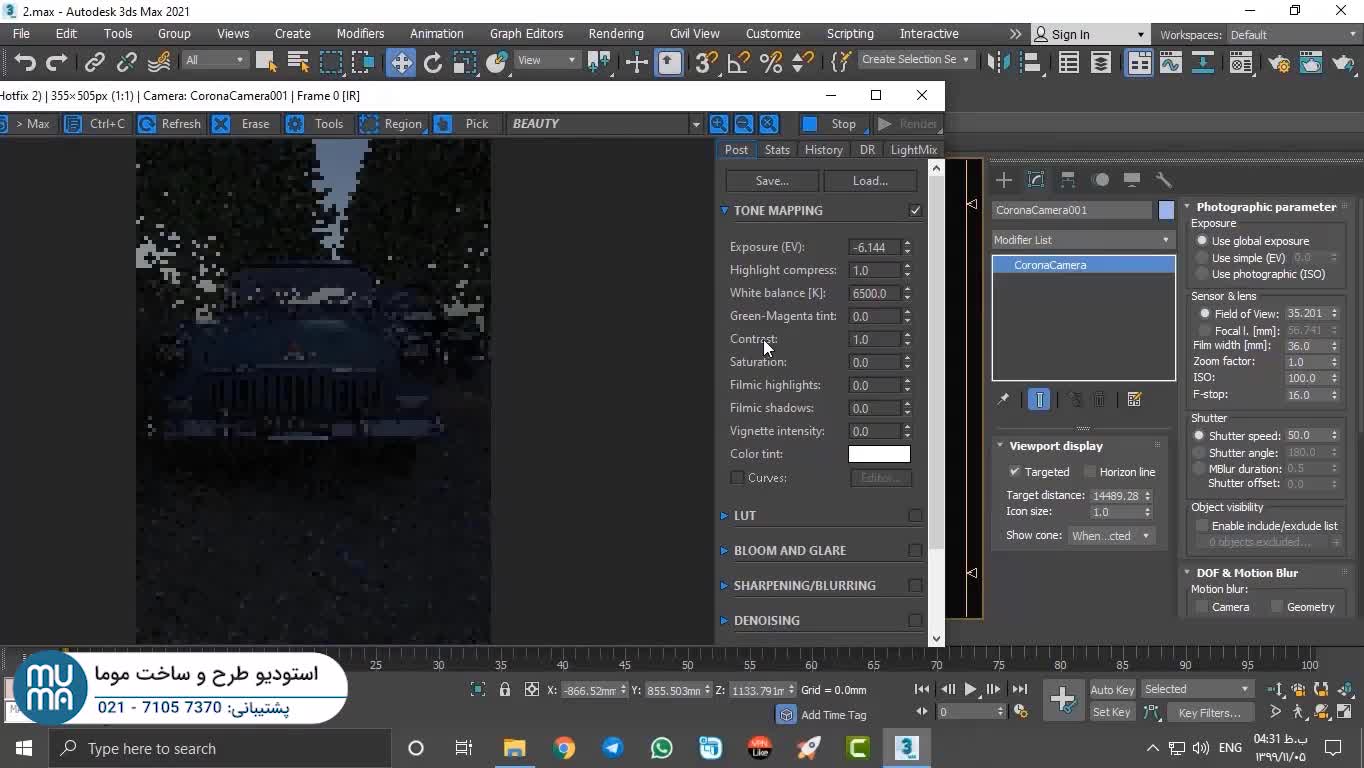Open the Modifier List dropdown
This screenshot has height=768, width=1364.
pyautogui.click(x=1082, y=240)
